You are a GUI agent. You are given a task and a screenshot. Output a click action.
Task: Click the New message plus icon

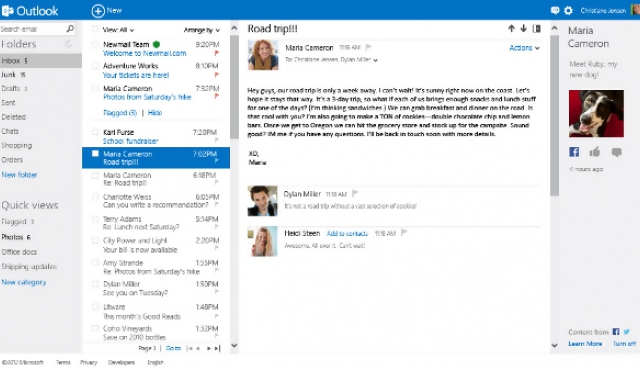point(98,11)
